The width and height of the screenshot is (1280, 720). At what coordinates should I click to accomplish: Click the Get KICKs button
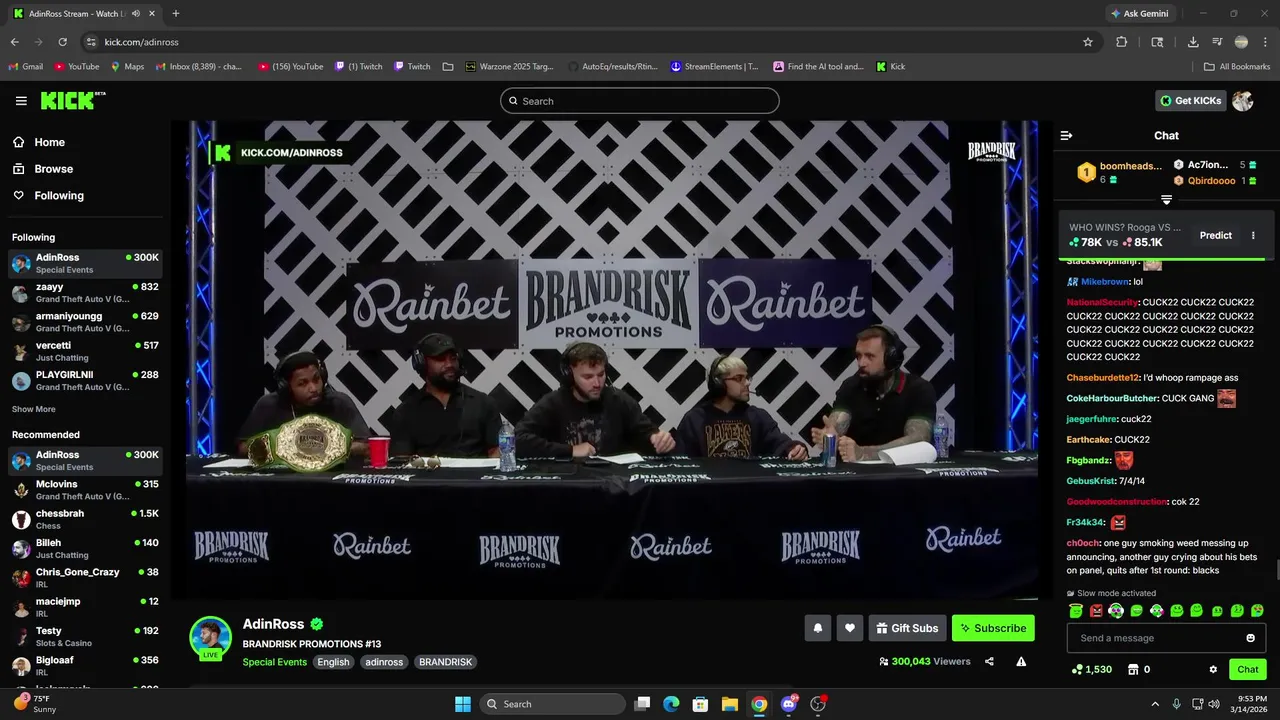1190,101
